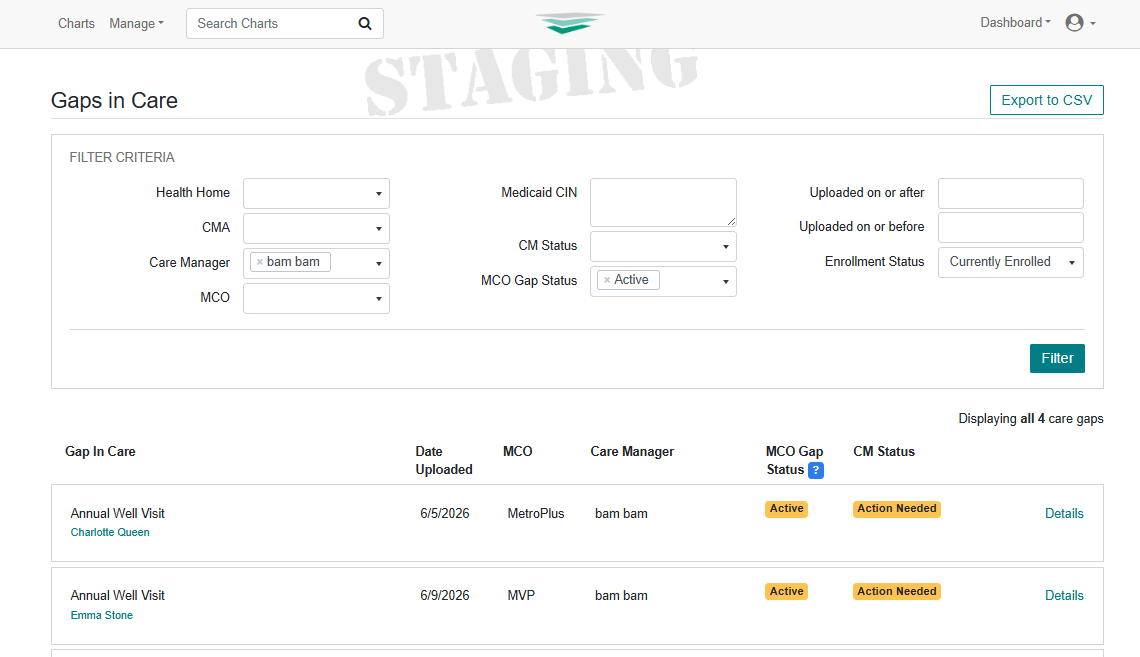Click the Filter button

pos(1057,358)
